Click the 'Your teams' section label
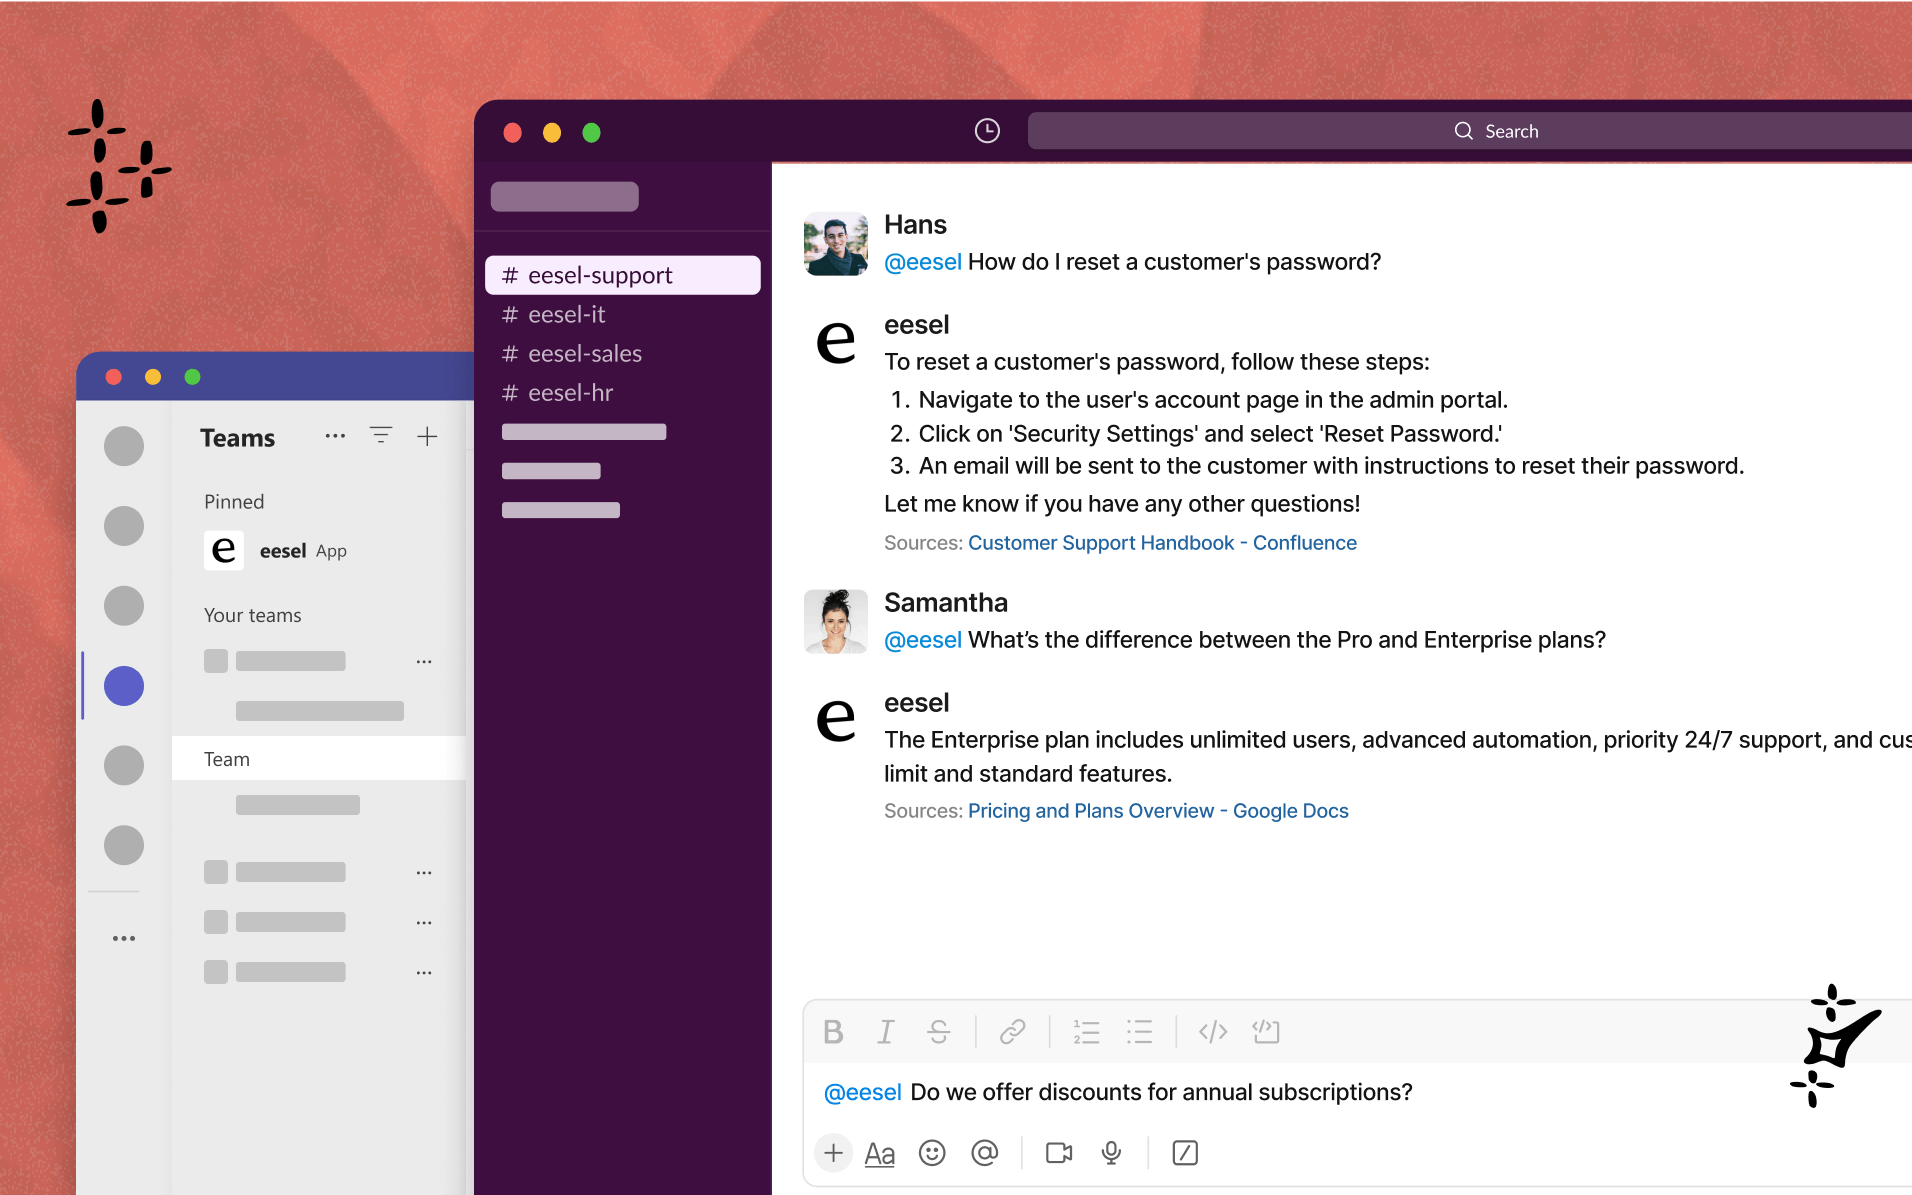Image resolution: width=1912 pixels, height=1195 pixels. [x=252, y=616]
